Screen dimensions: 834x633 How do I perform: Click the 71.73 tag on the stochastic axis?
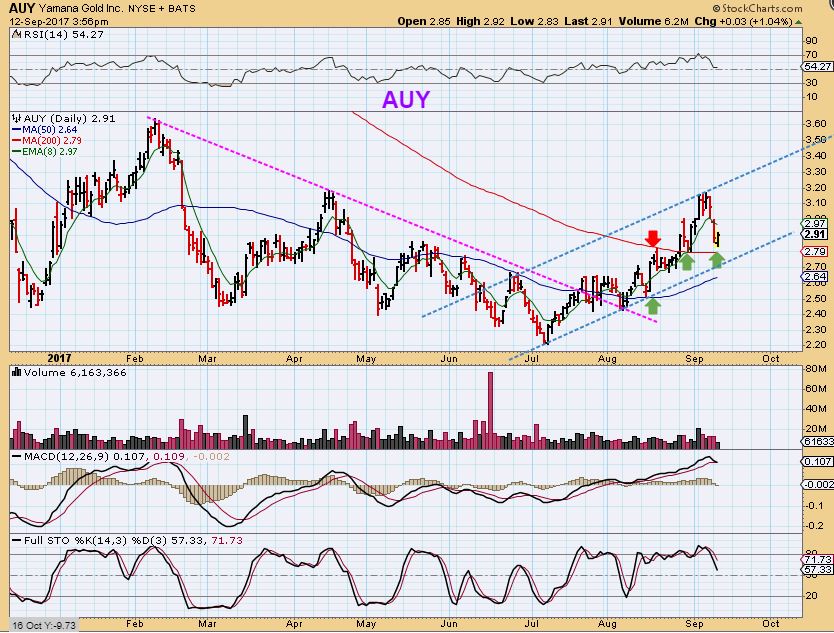click(818, 560)
